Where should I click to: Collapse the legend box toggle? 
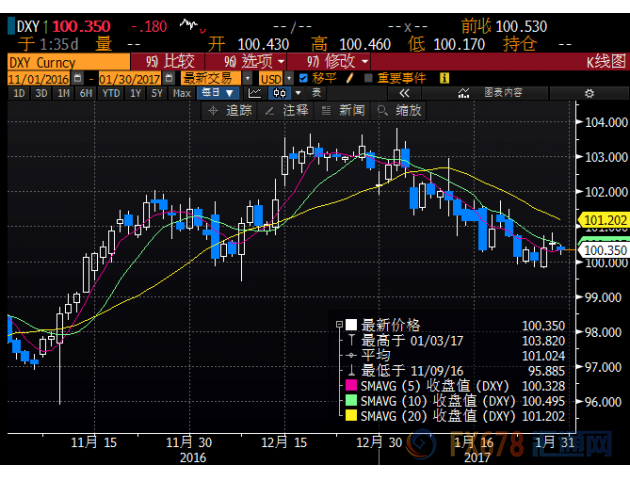pos(341,325)
